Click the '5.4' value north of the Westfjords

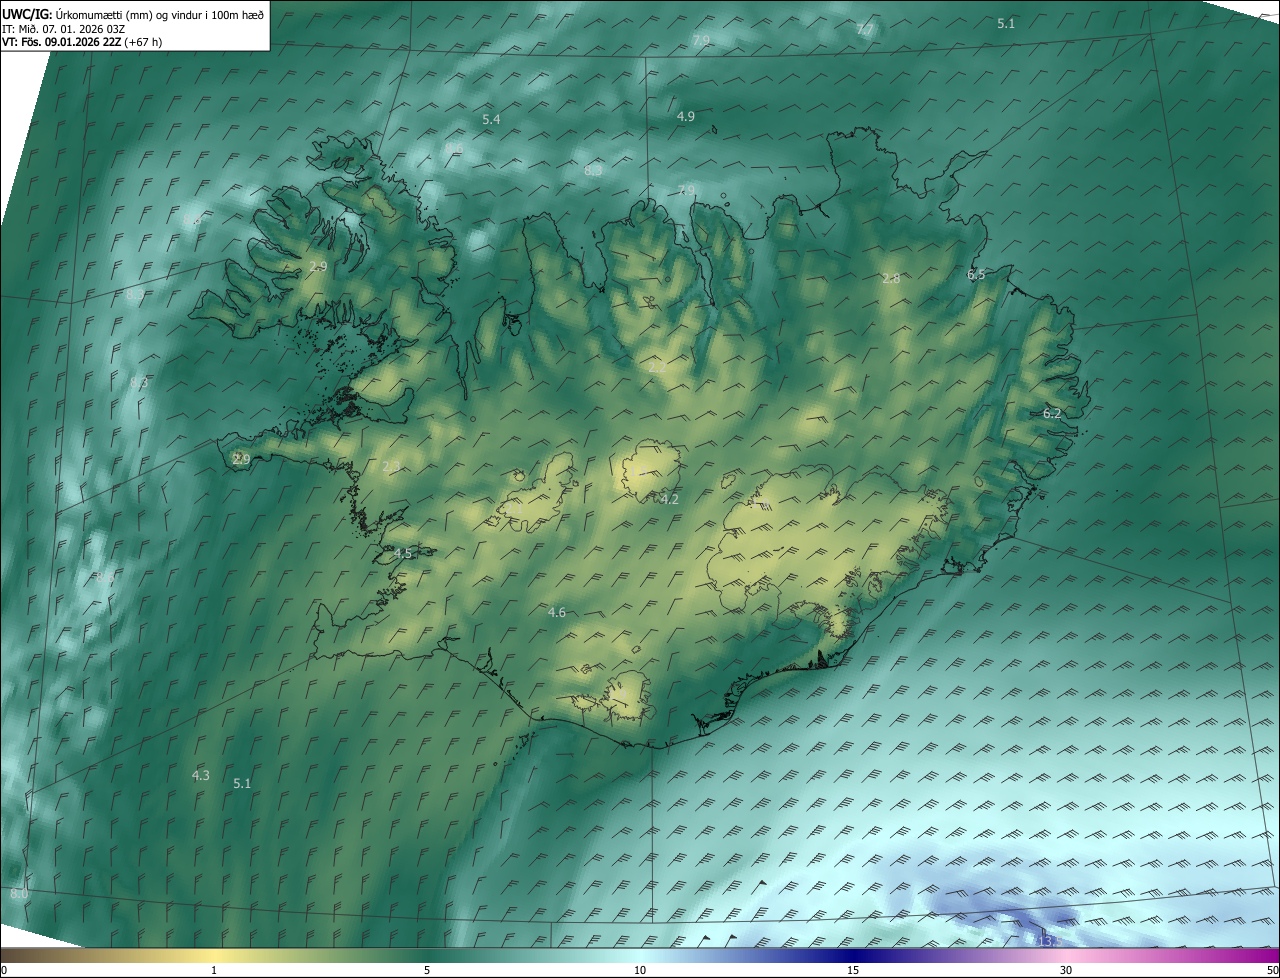(x=491, y=119)
